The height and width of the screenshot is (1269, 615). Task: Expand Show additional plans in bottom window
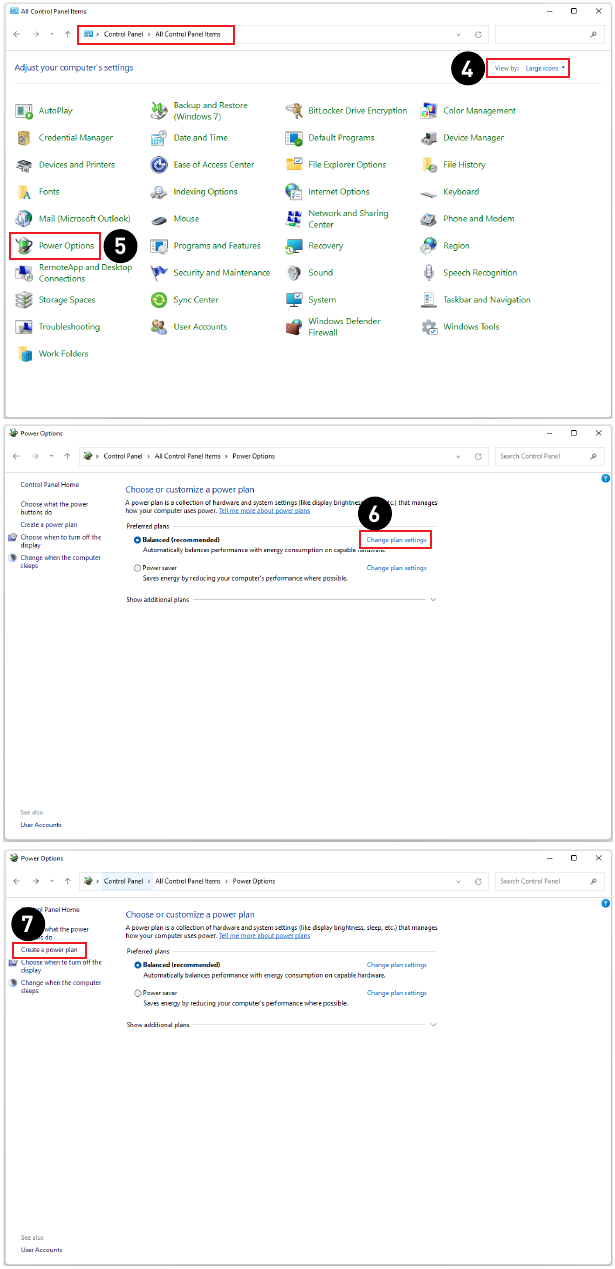click(433, 1025)
